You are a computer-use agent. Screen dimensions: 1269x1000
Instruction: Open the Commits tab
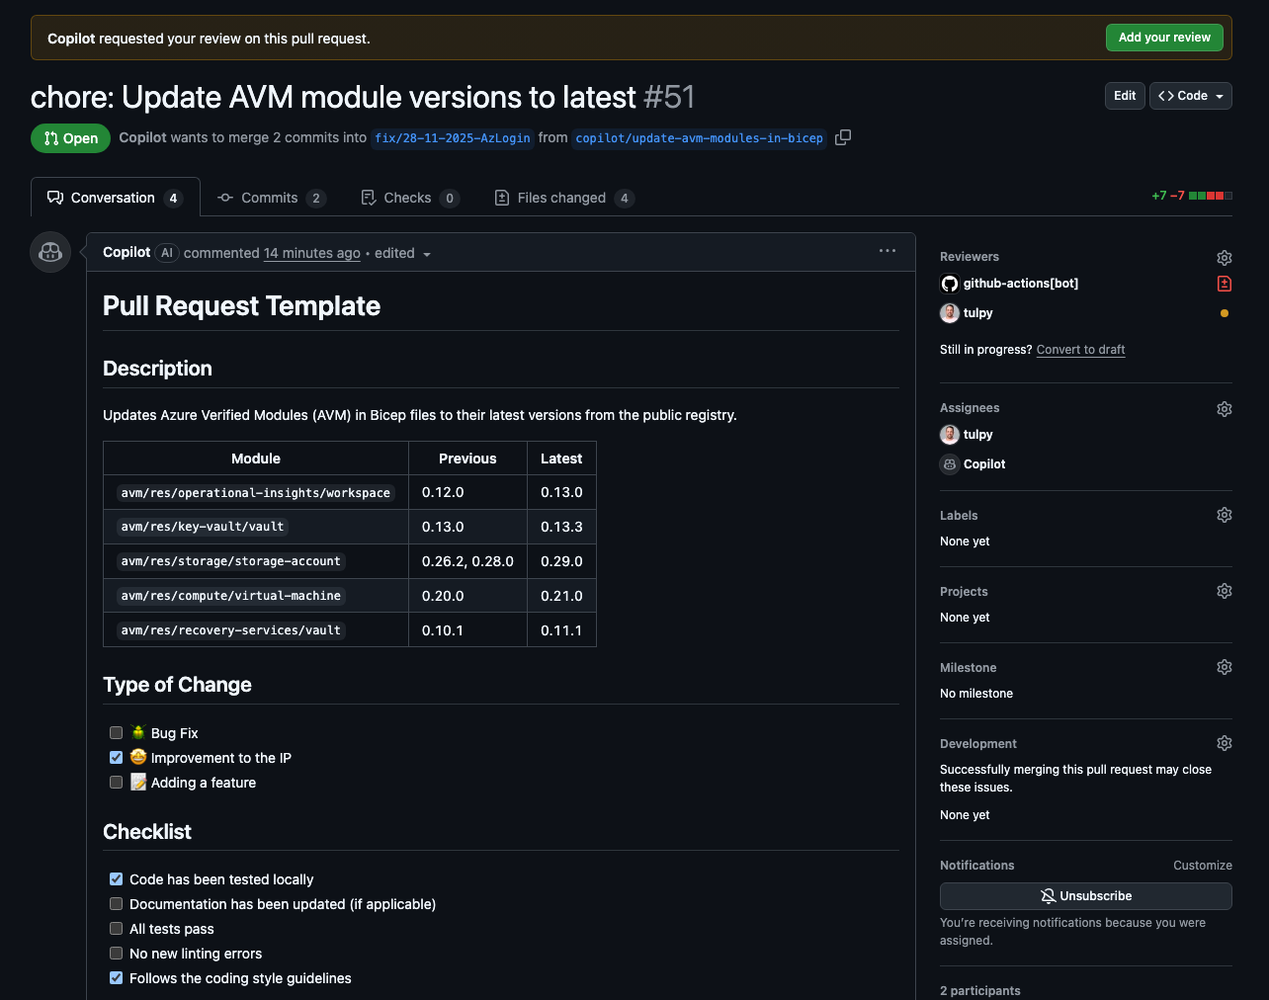click(x=271, y=197)
